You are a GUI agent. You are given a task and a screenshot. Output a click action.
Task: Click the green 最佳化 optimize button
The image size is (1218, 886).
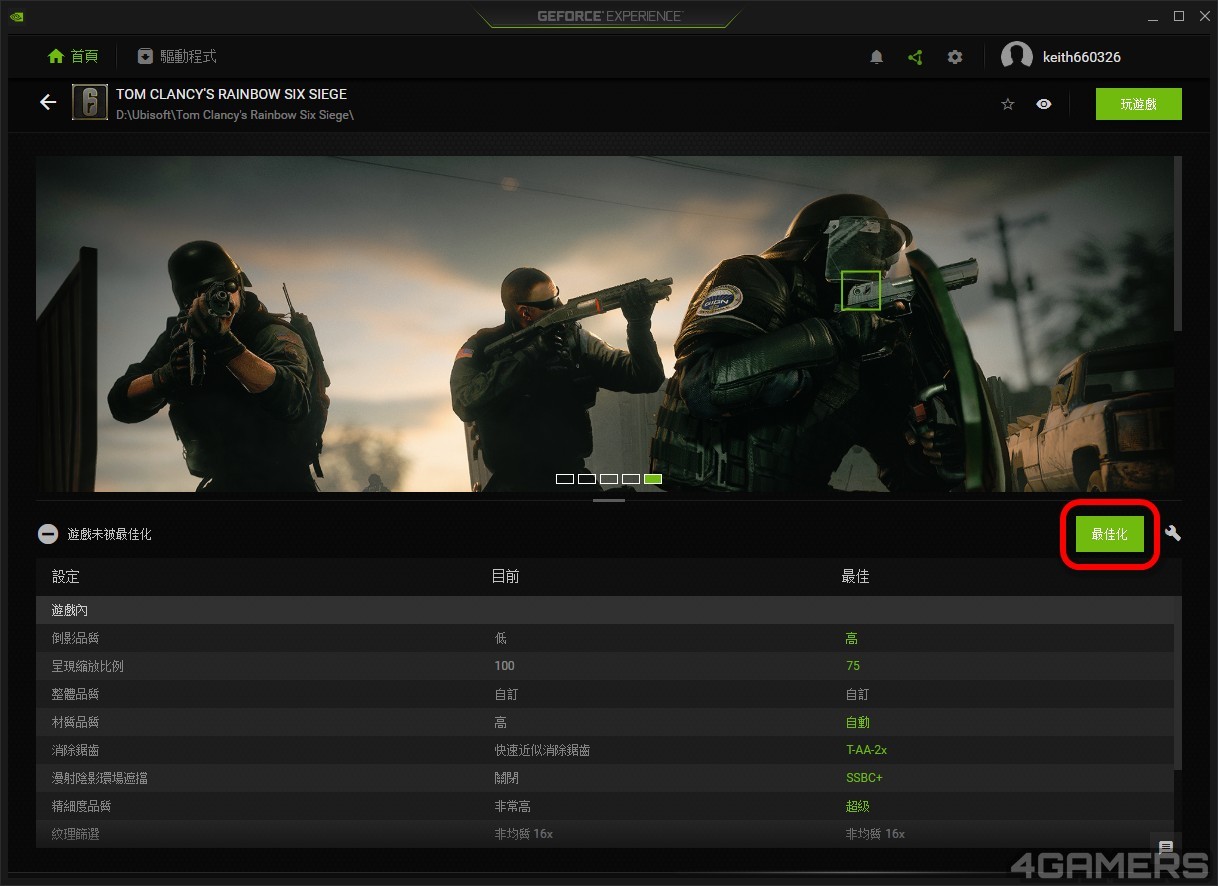click(1110, 534)
